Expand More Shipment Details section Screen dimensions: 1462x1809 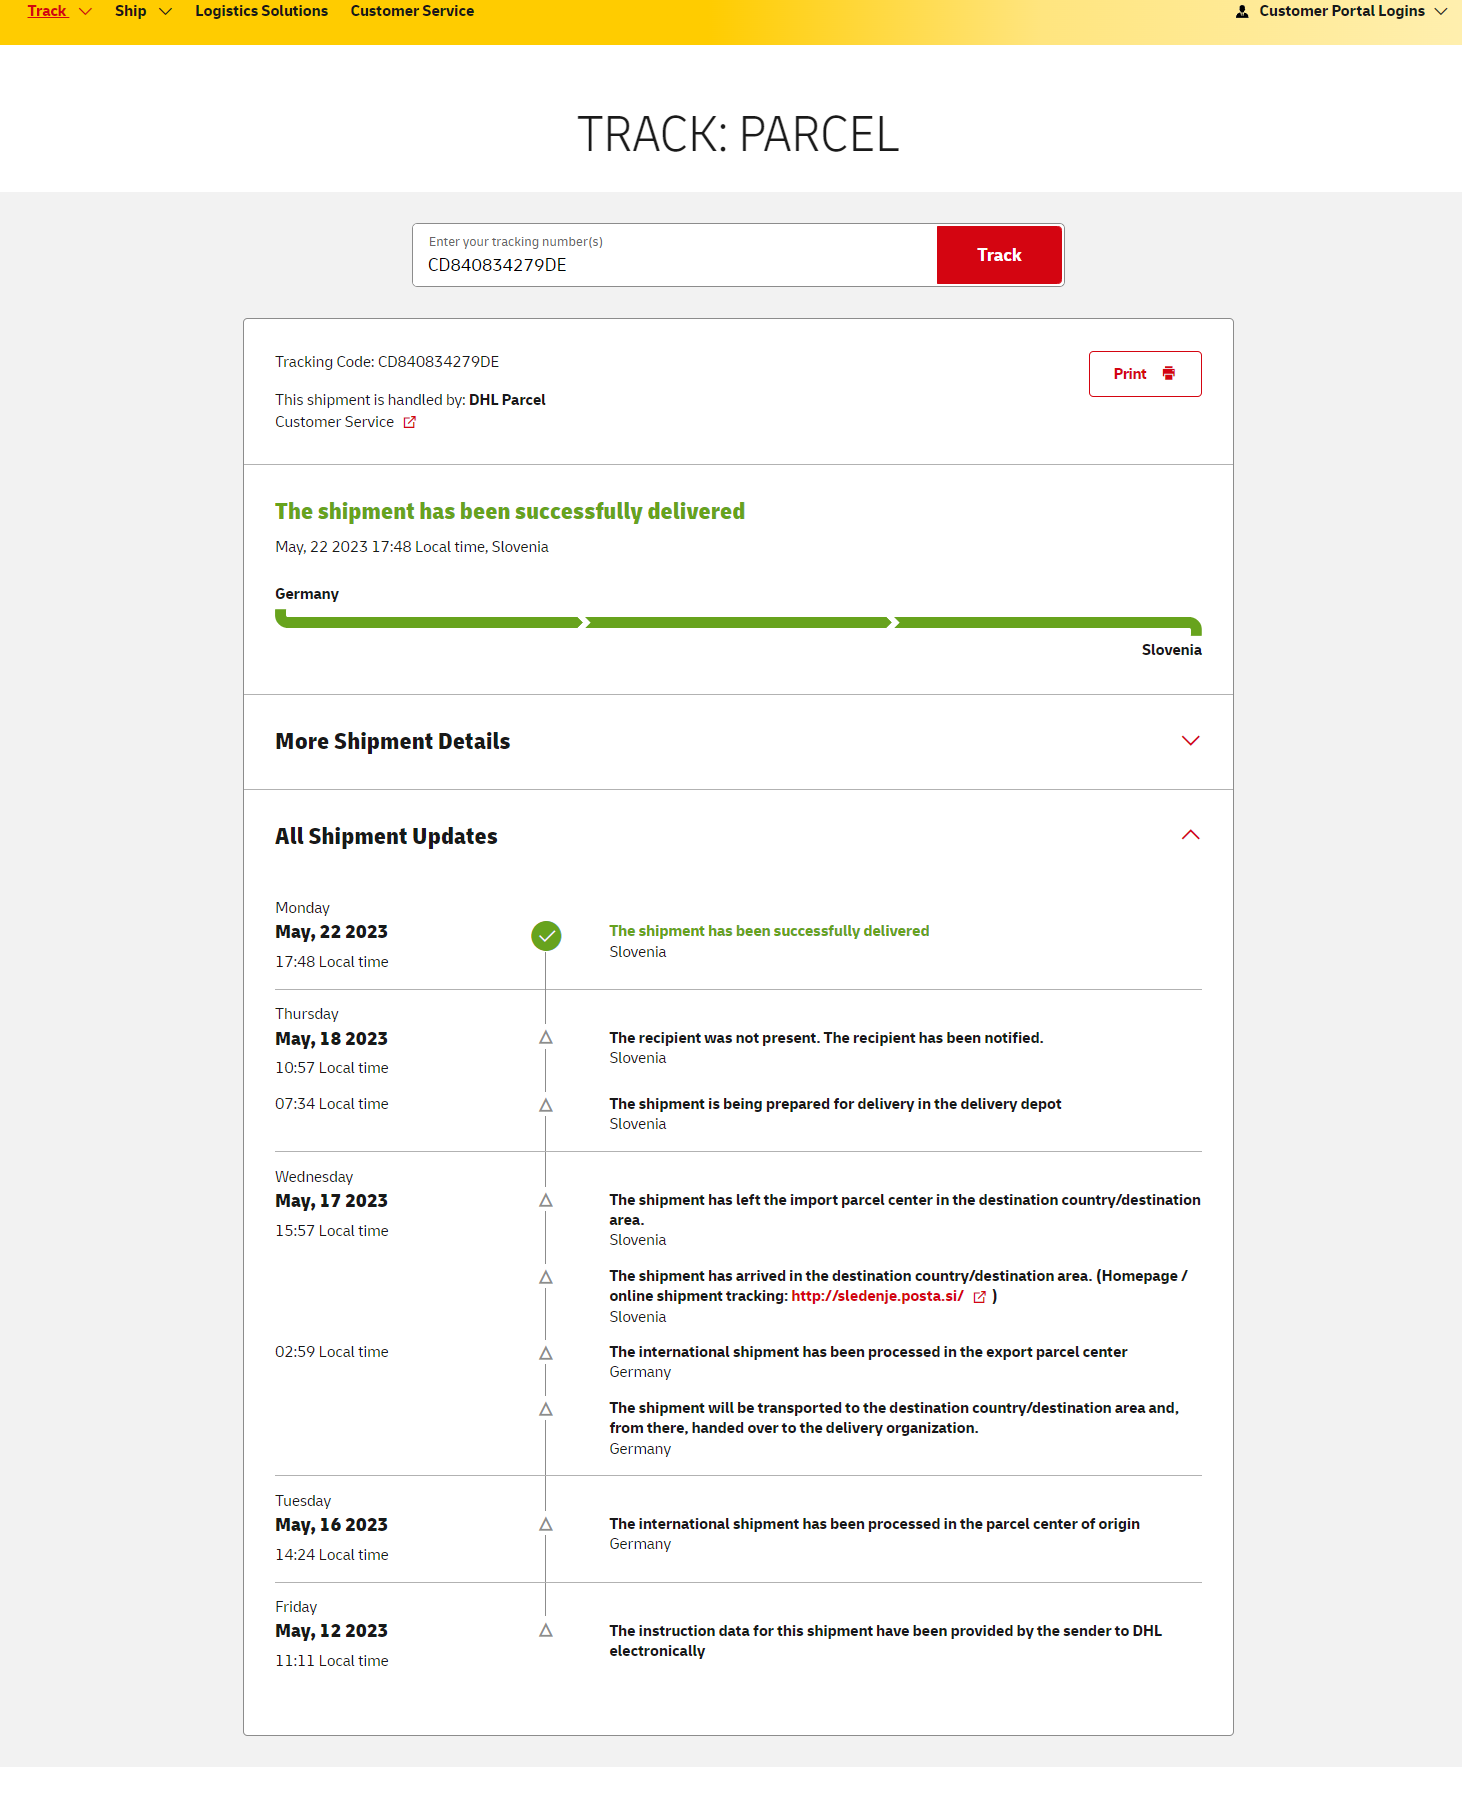[1190, 741]
